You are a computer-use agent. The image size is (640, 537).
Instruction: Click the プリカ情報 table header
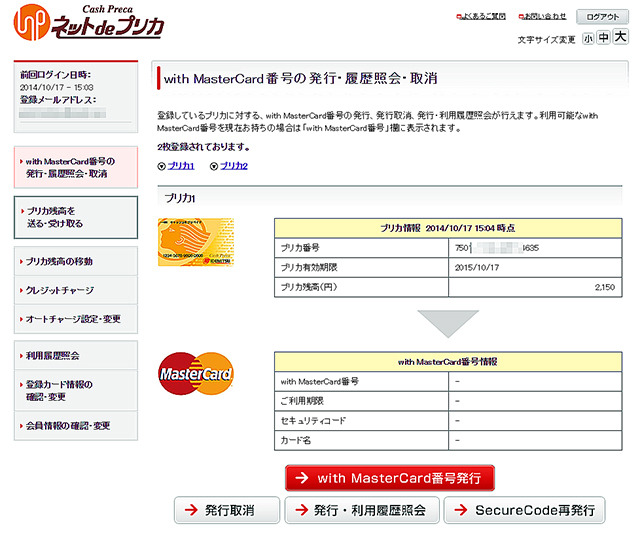[448, 228]
